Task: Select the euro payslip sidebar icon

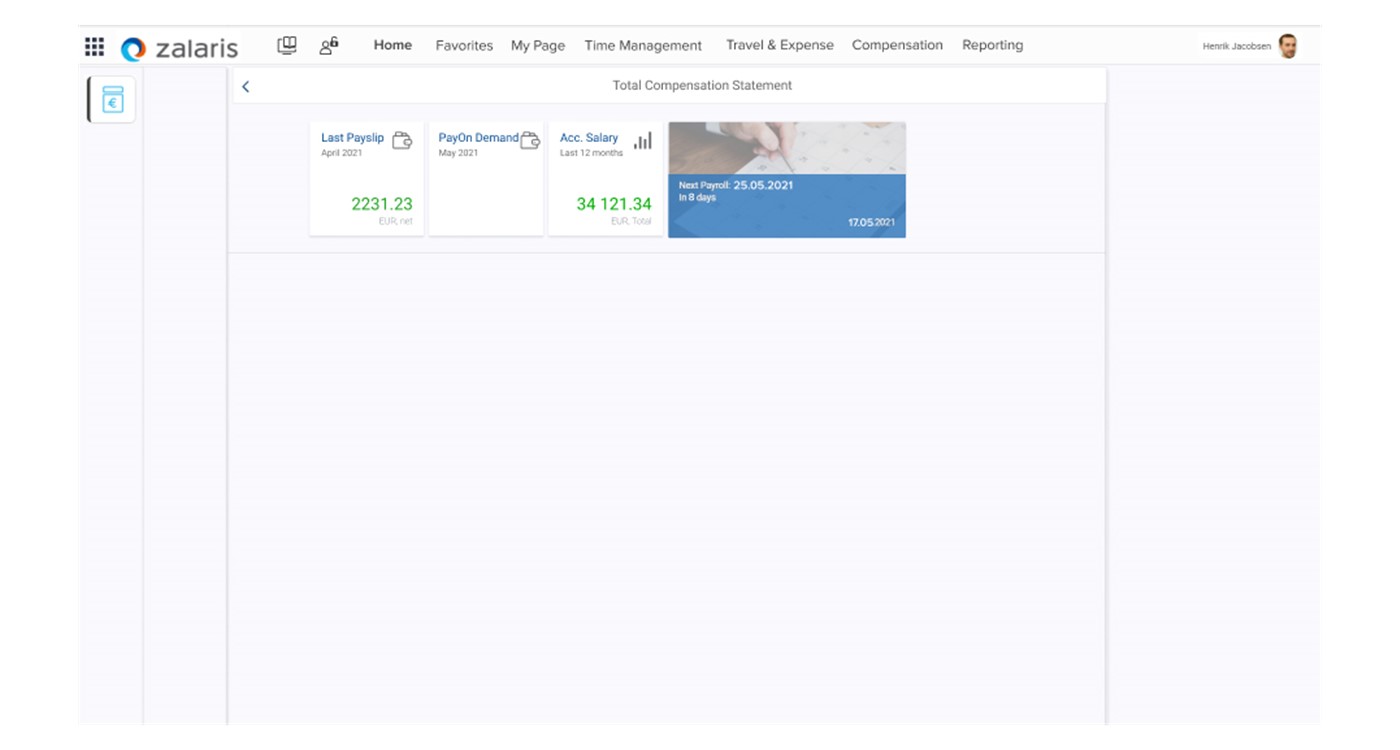Action: 113,99
